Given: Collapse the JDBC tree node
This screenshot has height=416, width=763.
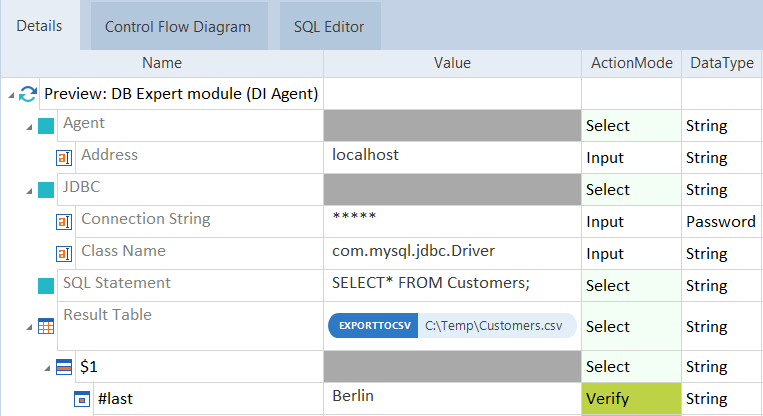Looking at the screenshot, I should click(x=28, y=190).
